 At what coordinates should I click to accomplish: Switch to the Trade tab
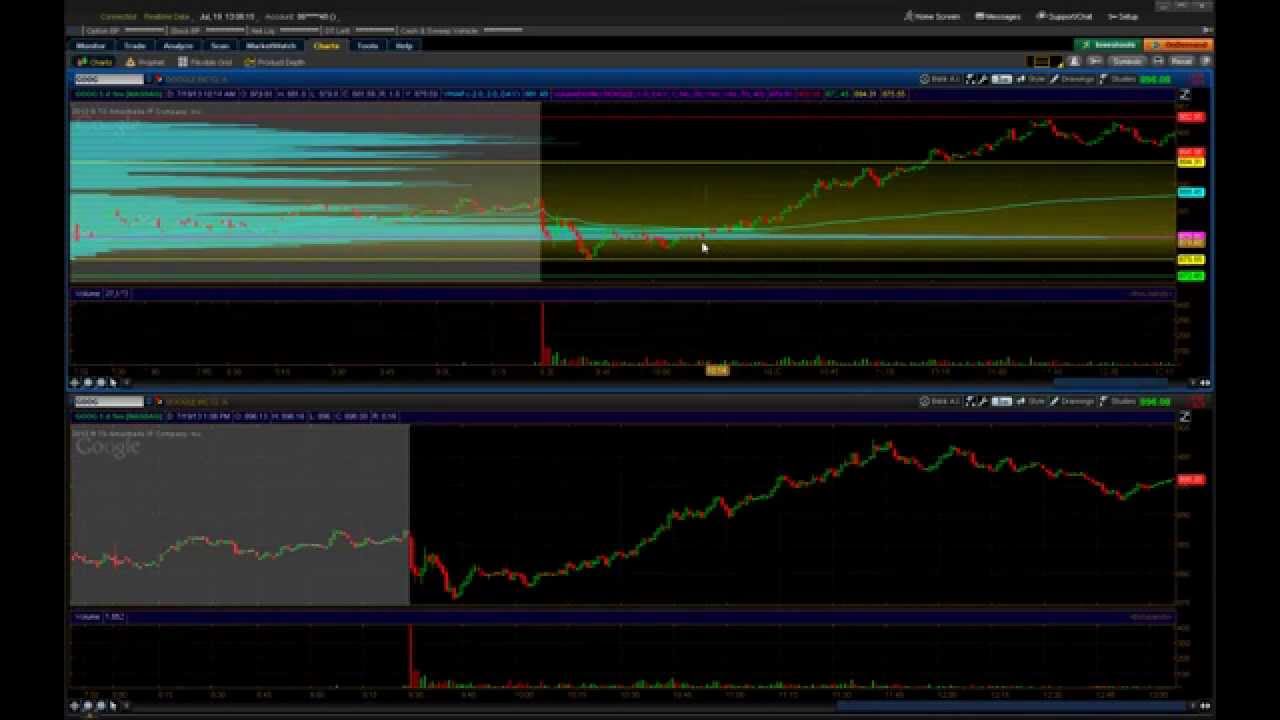(x=134, y=46)
